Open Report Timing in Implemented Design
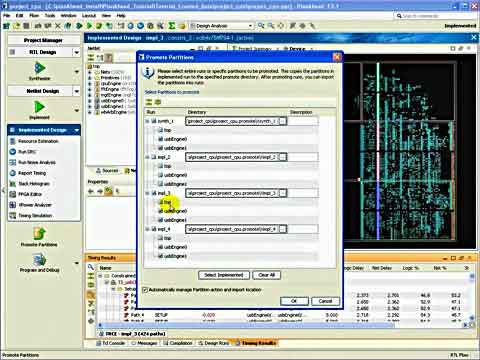 point(32,173)
